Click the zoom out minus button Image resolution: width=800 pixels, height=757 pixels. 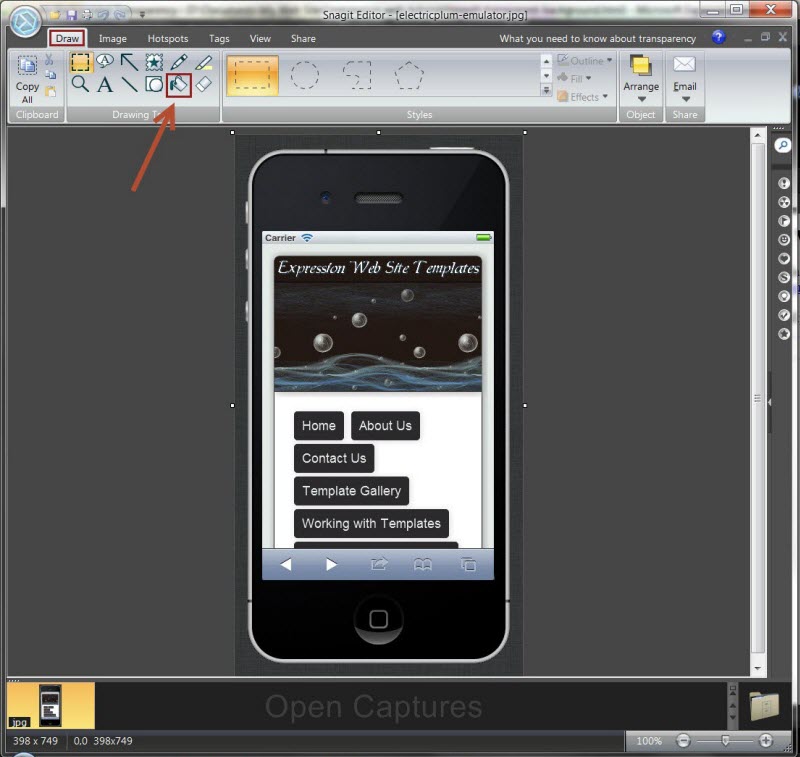tap(683, 740)
